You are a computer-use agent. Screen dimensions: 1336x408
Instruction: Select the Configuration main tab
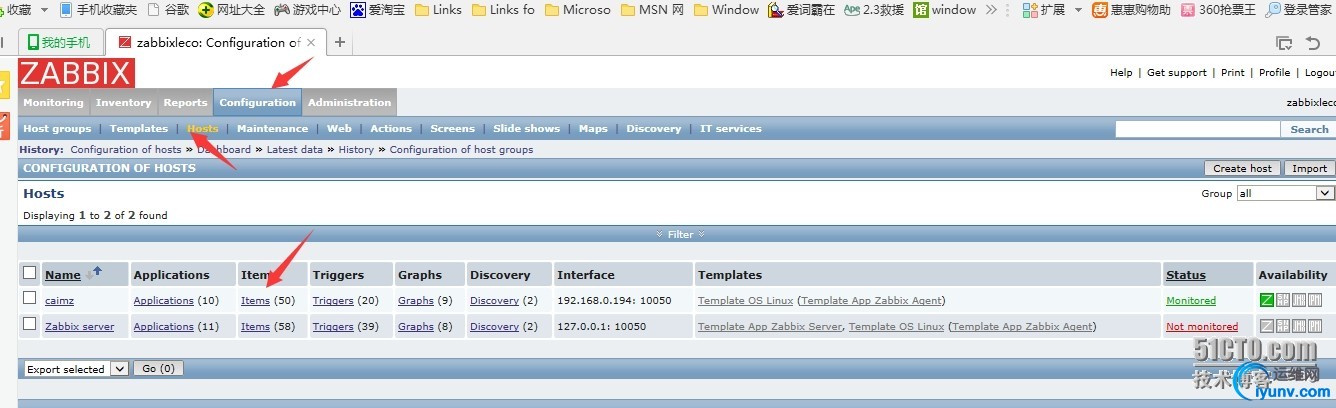[257, 102]
